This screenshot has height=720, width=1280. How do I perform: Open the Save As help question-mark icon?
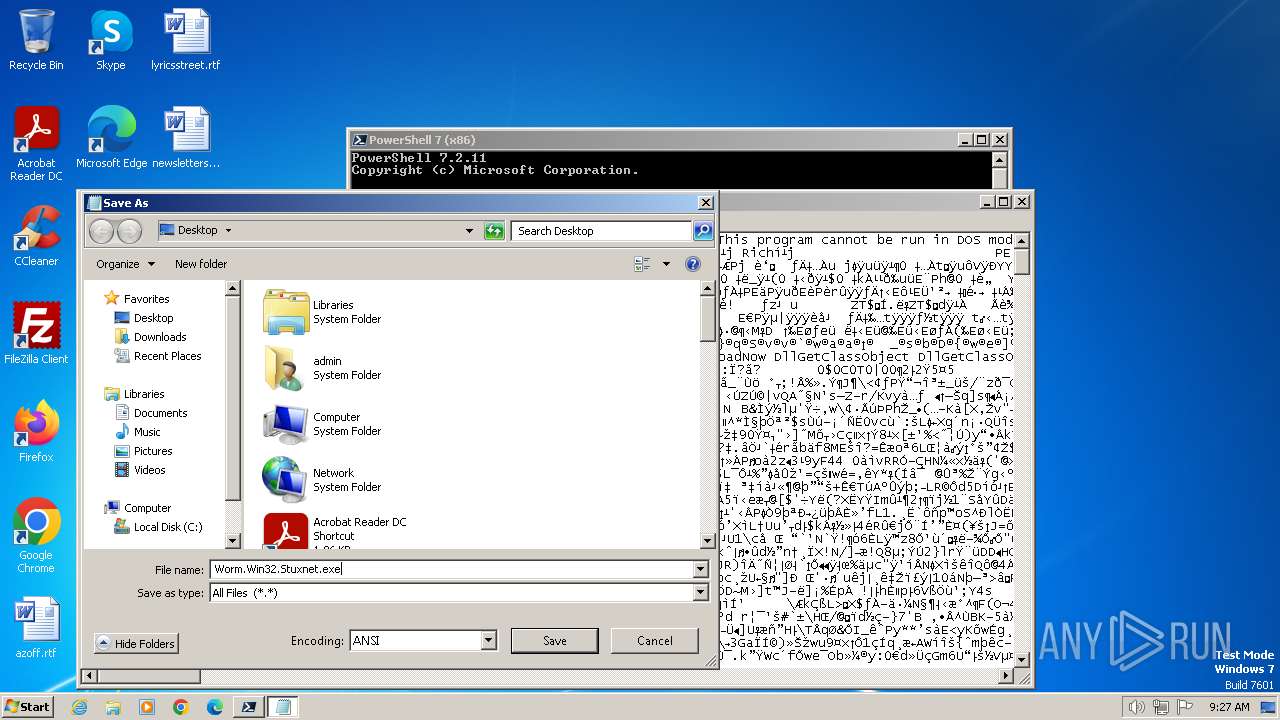tap(692, 264)
